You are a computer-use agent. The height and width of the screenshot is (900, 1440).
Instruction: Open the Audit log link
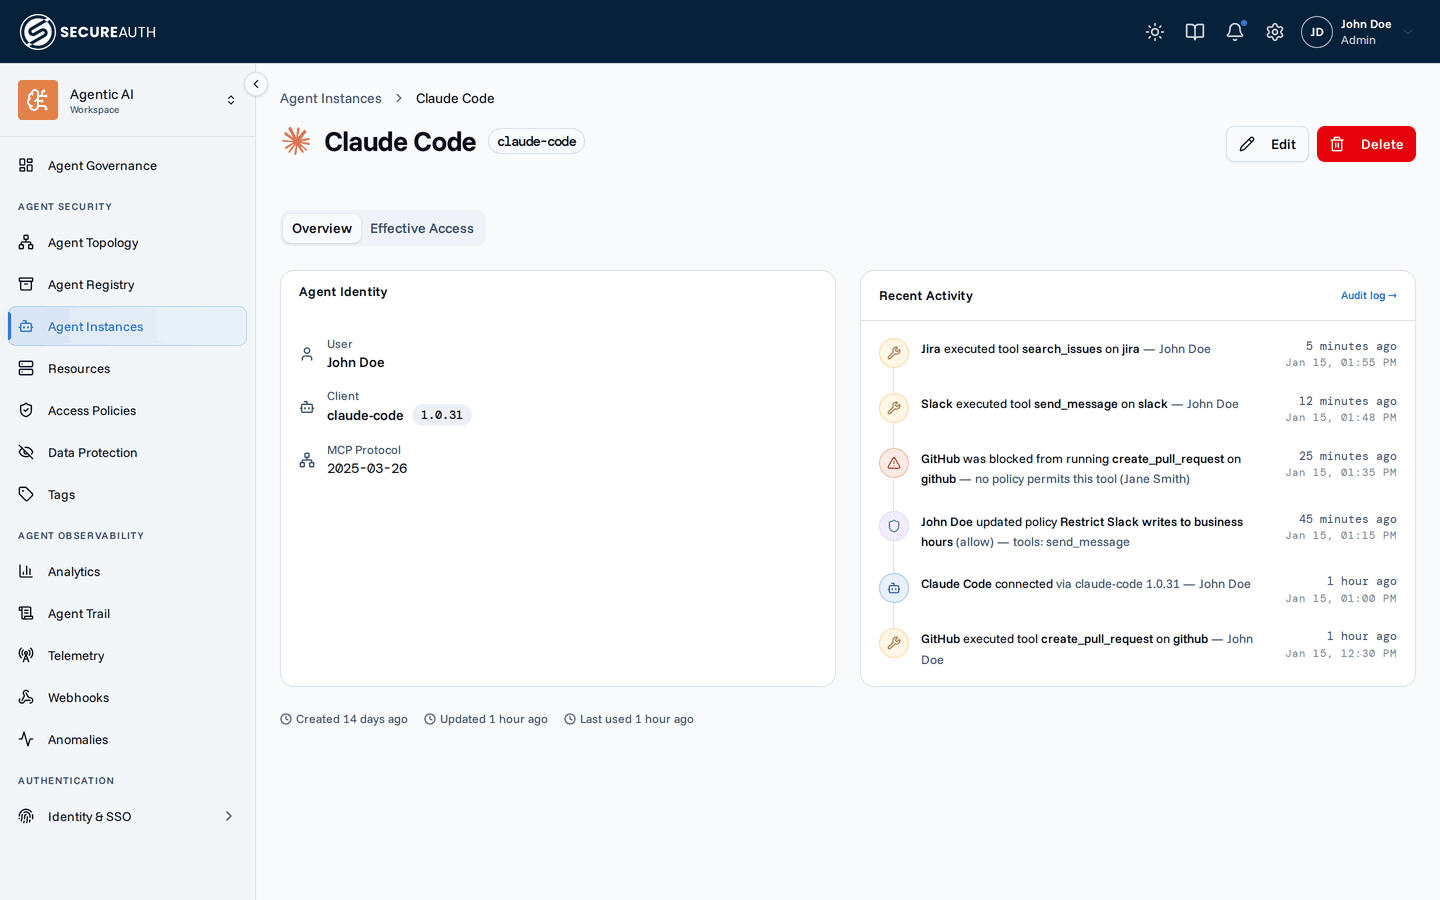point(1369,296)
